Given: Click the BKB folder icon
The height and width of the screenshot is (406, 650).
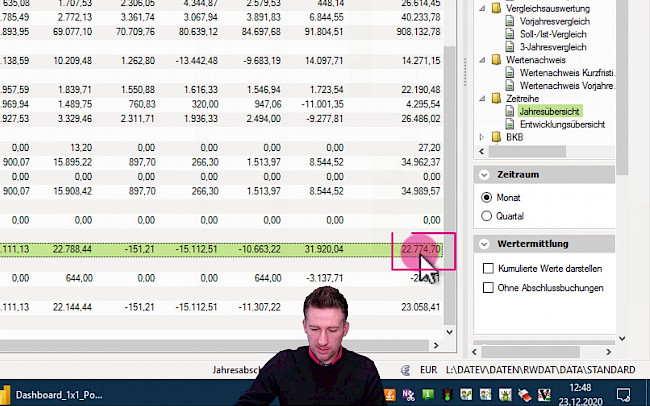Looking at the screenshot, I should point(496,137).
